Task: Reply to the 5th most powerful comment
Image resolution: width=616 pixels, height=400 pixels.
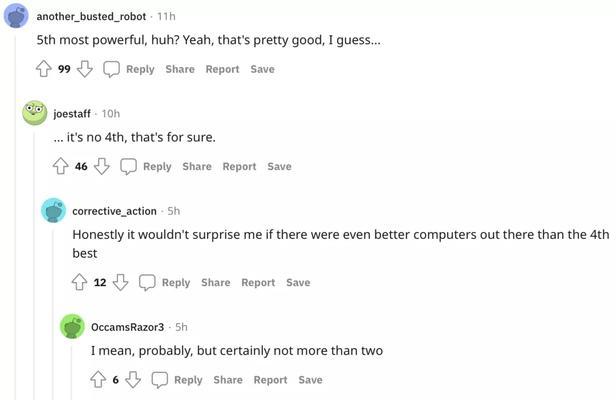Action: 140,69
